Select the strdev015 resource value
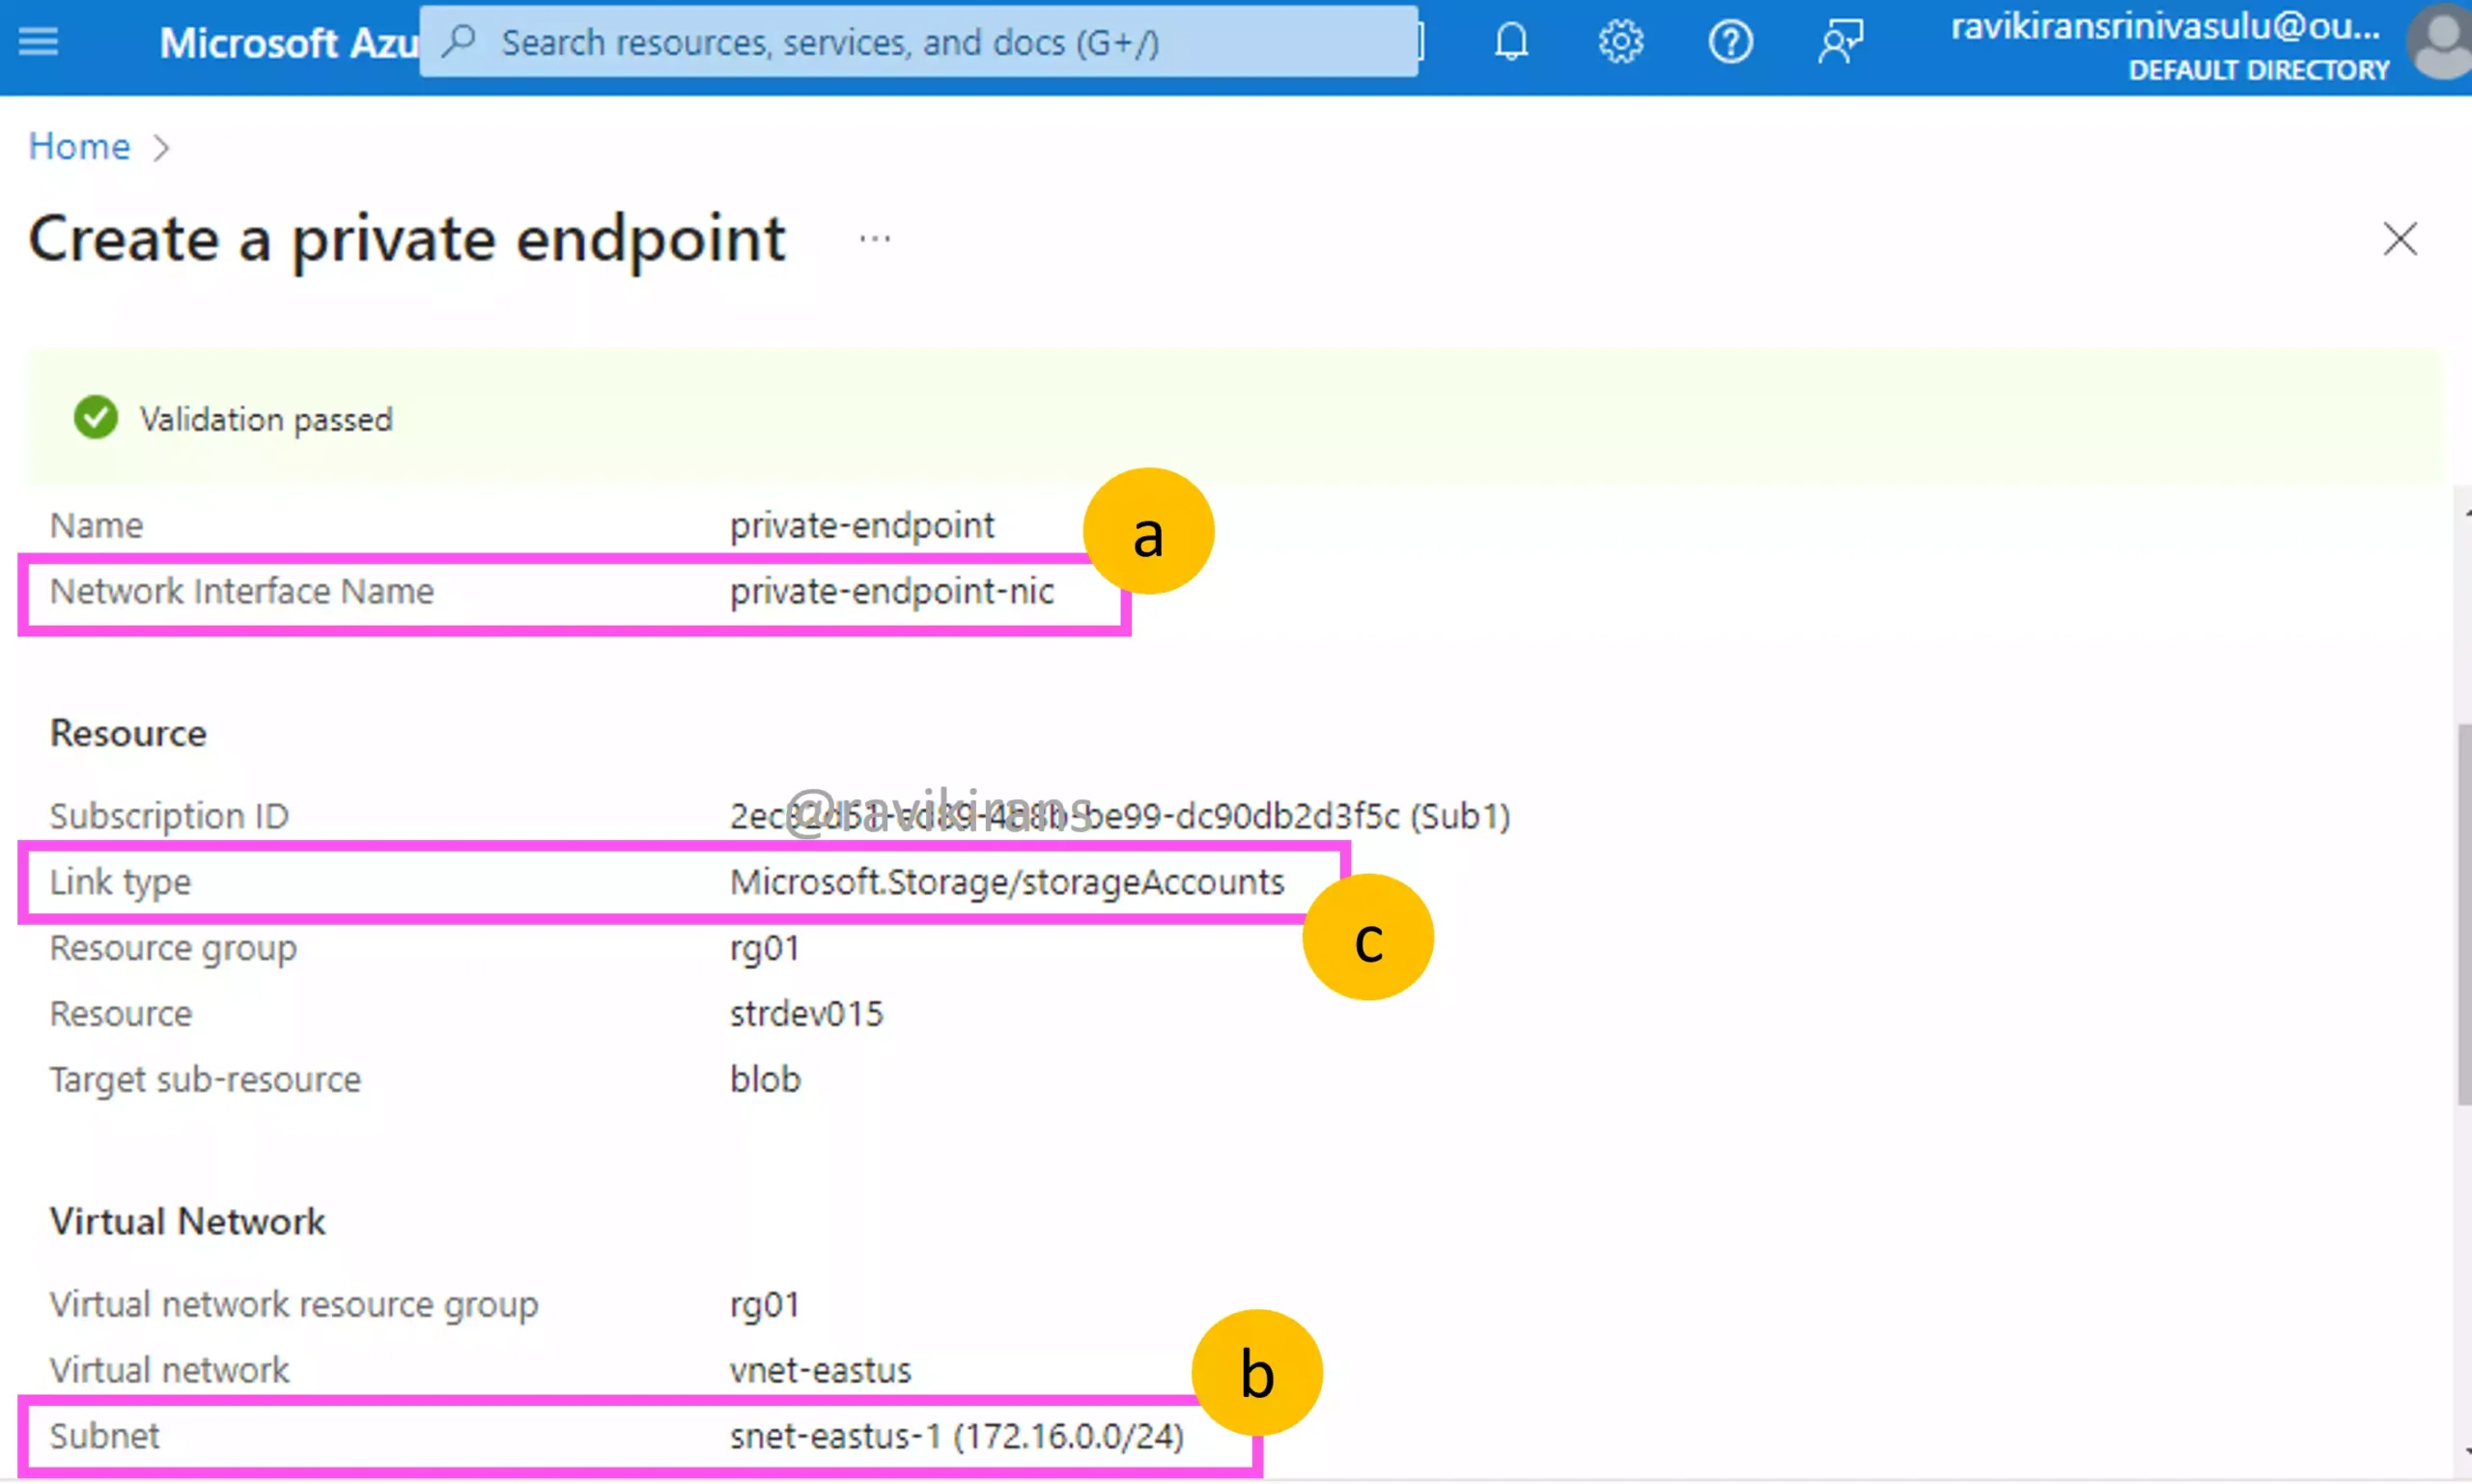Screen dimensions: 2472x1484 (x=806, y=1014)
